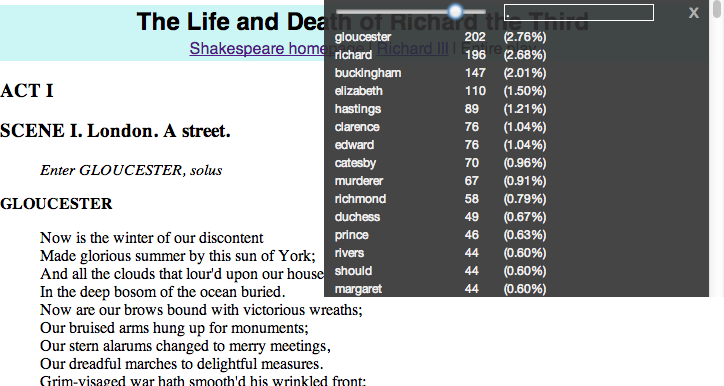Select the word 'duchess' in the list
This screenshot has height=386, width=724.
(x=357, y=217)
